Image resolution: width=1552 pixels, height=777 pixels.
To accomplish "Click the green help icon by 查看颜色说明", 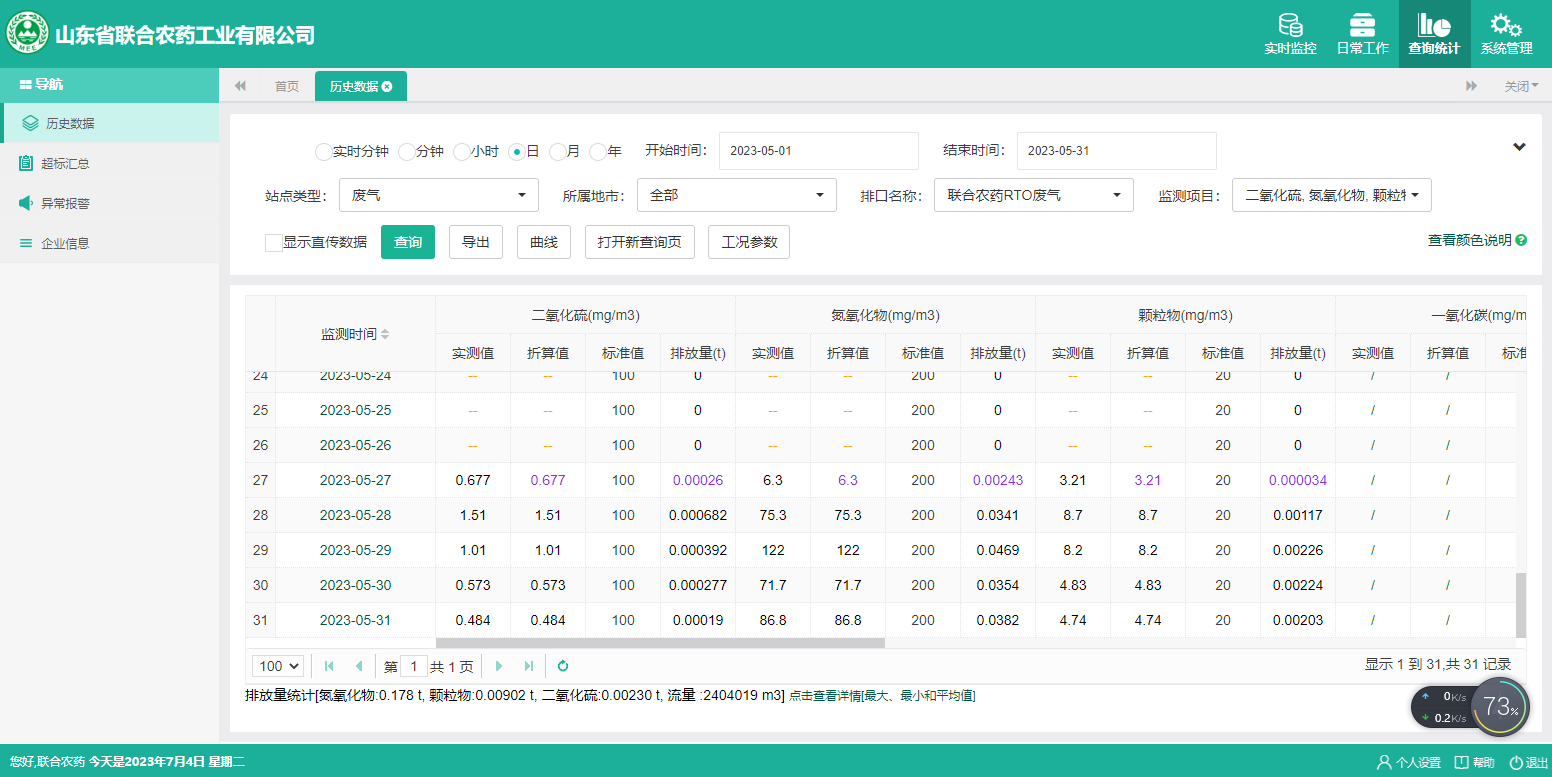I will pyautogui.click(x=1521, y=240).
